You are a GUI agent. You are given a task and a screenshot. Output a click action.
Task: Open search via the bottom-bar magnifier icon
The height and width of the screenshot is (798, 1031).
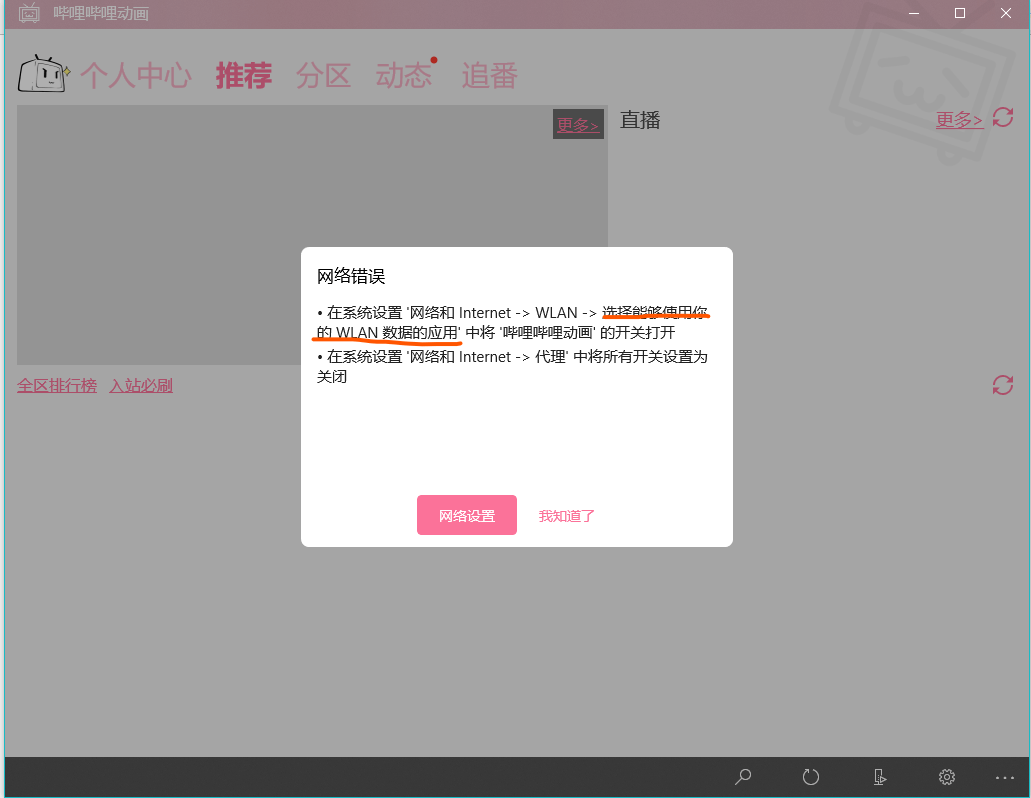(x=743, y=777)
